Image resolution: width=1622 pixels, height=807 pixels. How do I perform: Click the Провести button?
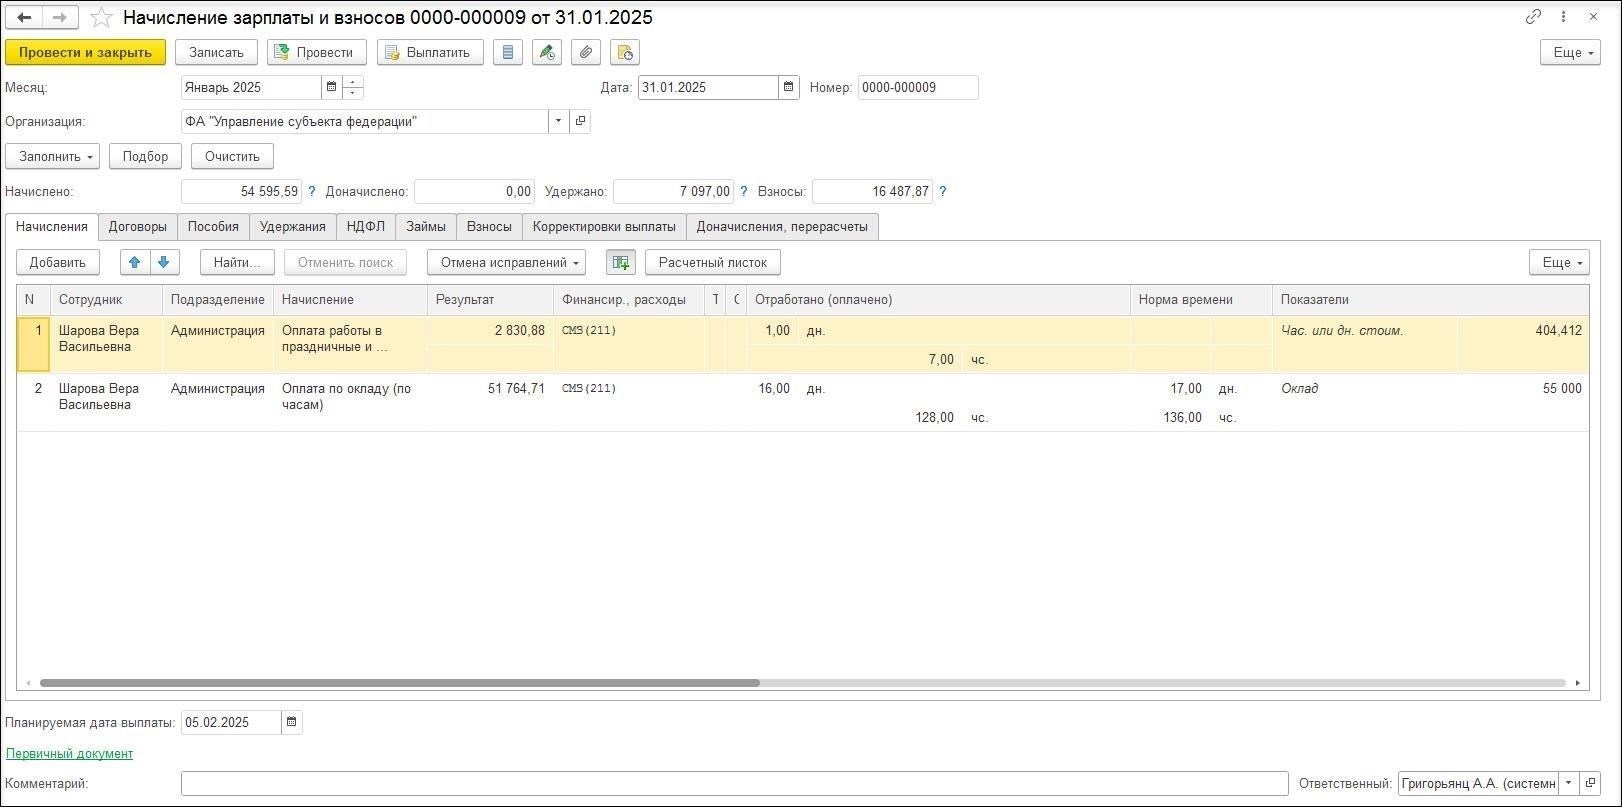[x=316, y=52]
